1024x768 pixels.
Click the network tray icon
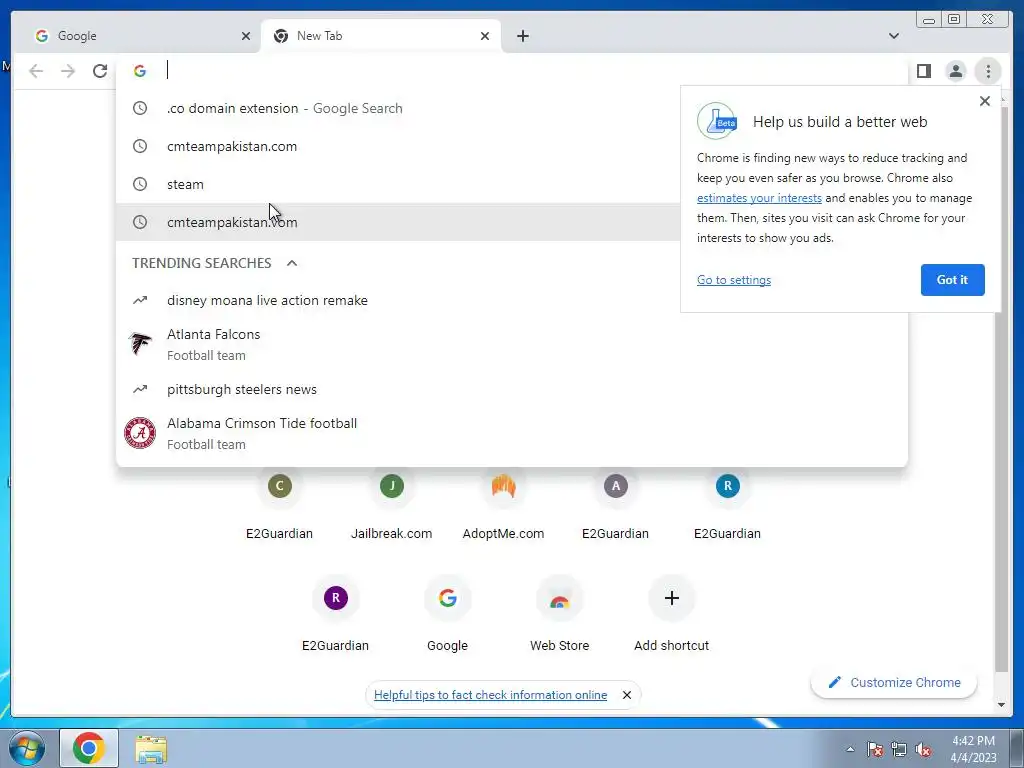point(899,749)
